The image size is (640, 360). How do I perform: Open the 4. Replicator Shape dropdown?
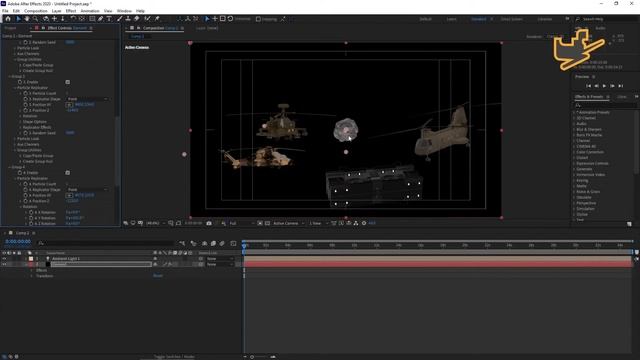87,190
